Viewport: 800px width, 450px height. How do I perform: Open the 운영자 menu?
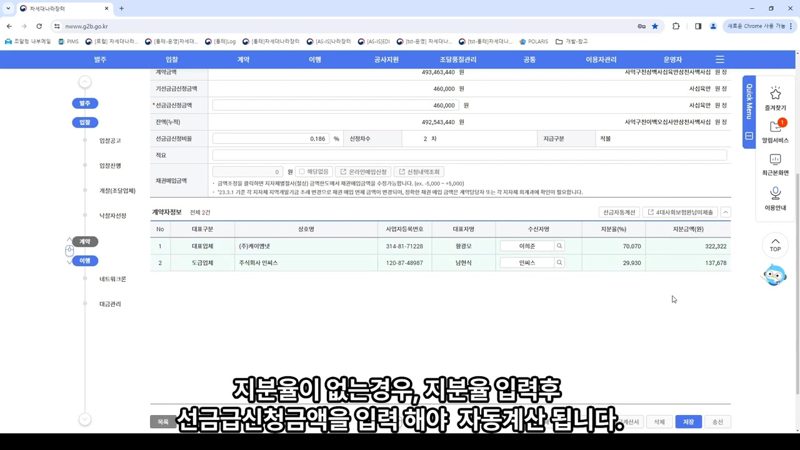point(672,60)
